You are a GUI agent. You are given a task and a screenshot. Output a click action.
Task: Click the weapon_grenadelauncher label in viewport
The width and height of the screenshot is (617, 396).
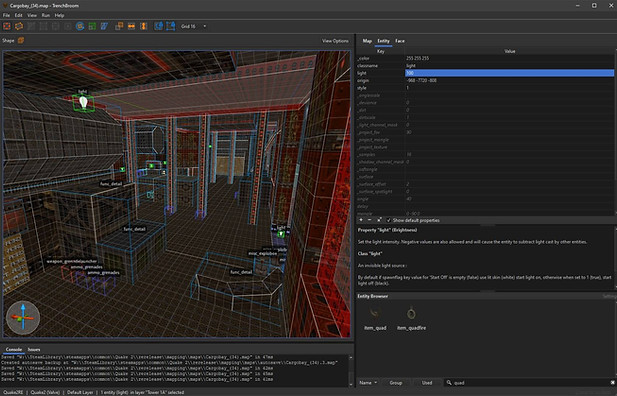click(71, 261)
